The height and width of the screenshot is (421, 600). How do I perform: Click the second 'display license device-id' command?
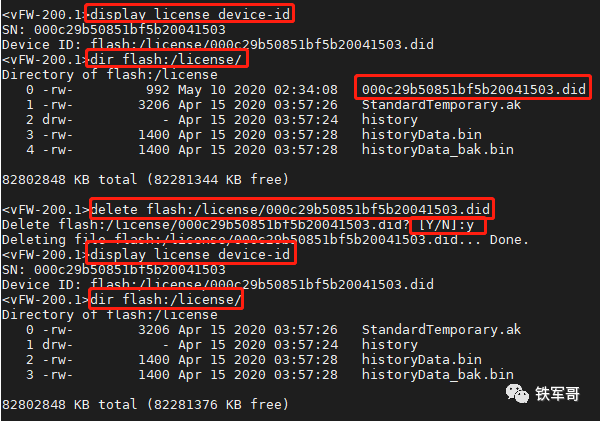pos(190,255)
